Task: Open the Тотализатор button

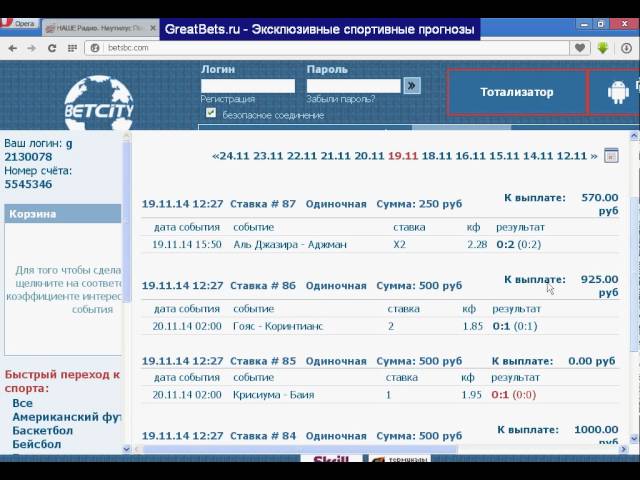Action: click(517, 92)
